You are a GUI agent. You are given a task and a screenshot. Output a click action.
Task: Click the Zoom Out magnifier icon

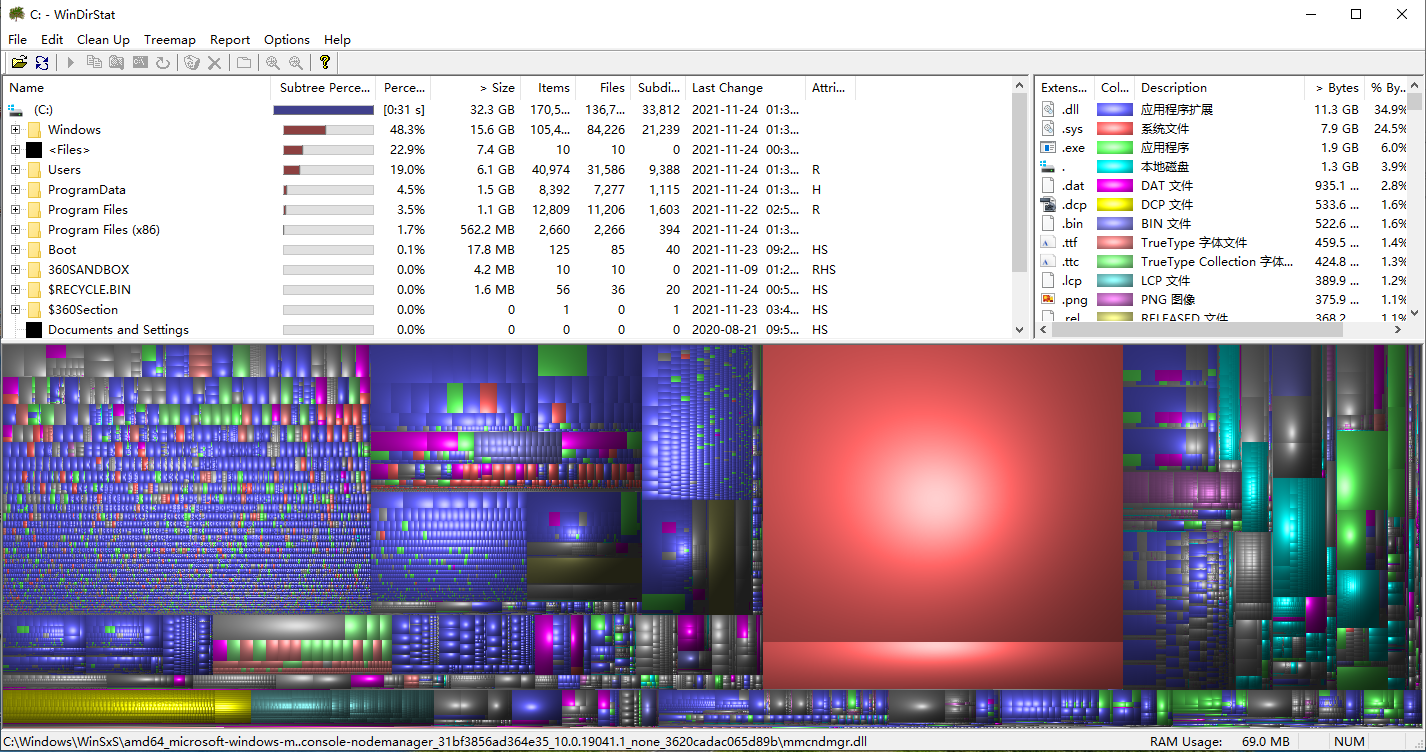tap(296, 62)
